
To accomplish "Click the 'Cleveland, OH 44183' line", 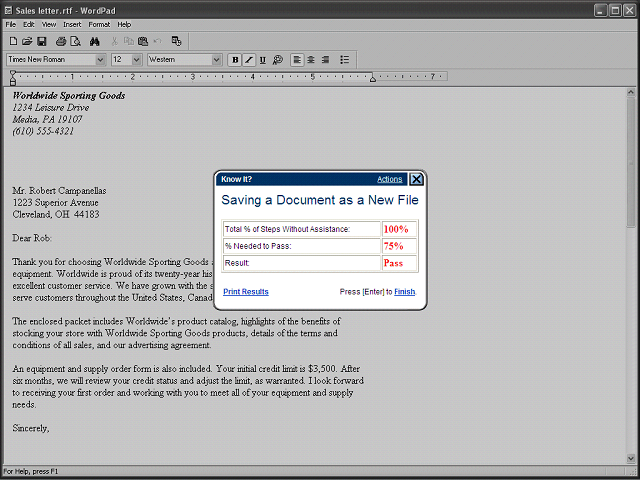I will tap(56, 214).
